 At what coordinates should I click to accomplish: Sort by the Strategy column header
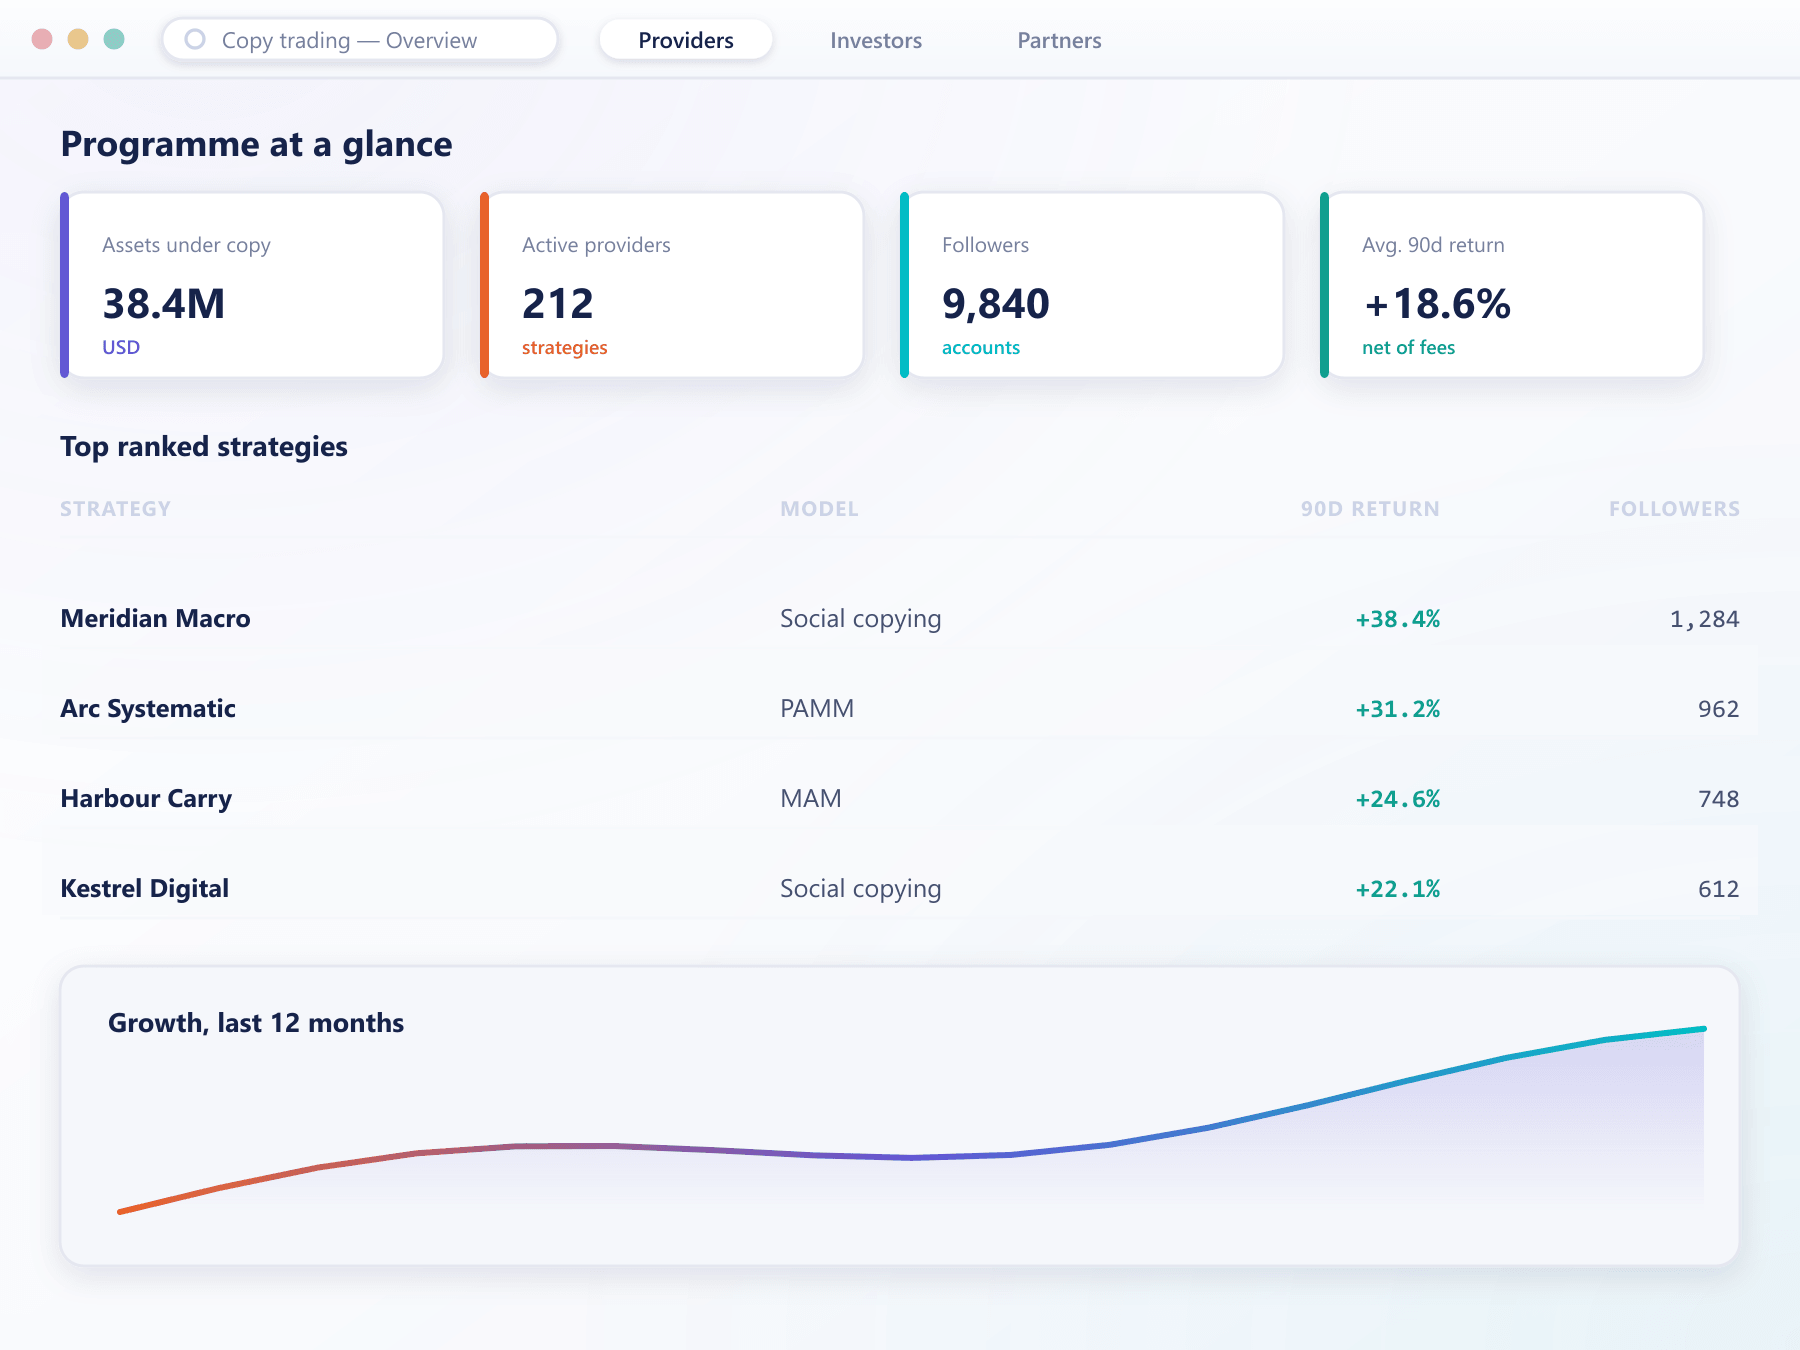(x=115, y=509)
